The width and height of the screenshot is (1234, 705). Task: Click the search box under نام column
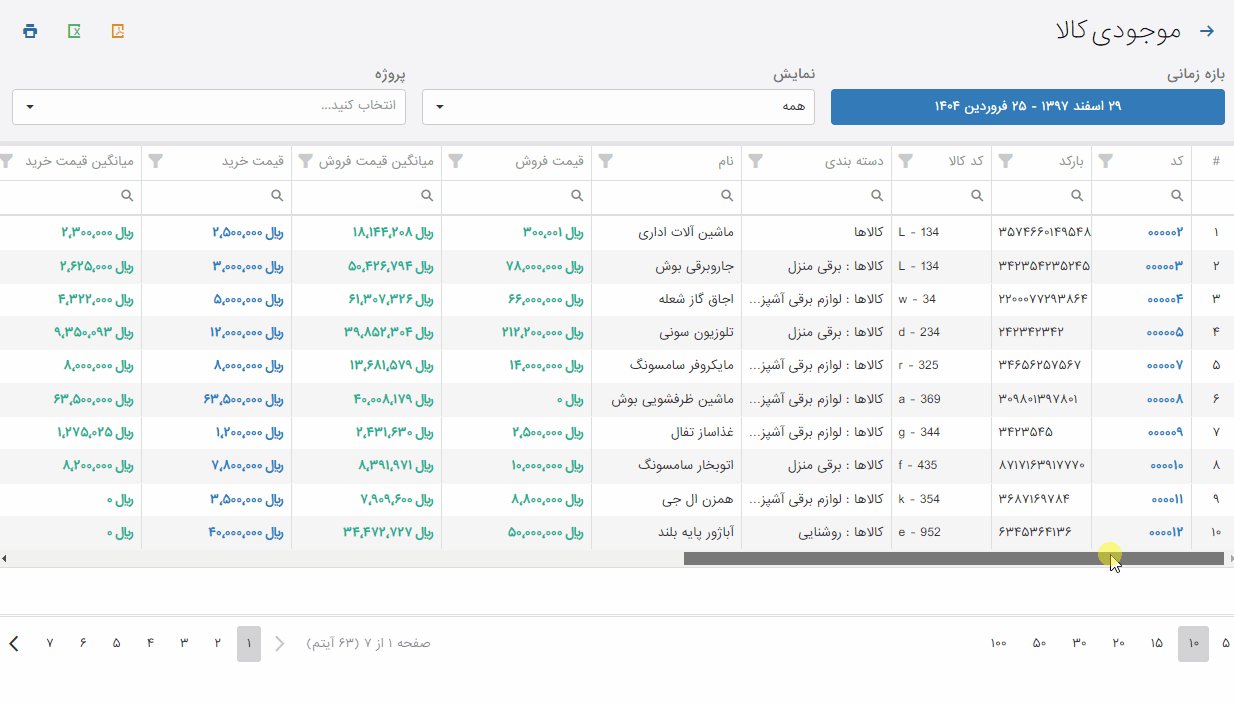667,196
